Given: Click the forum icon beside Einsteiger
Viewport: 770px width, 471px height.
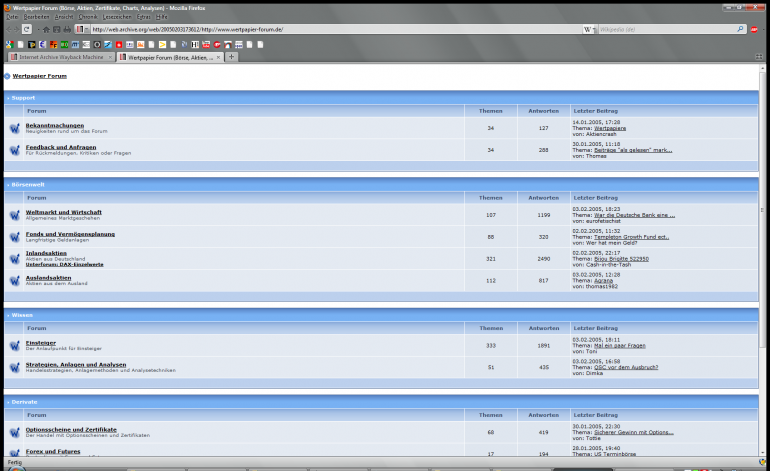Looking at the screenshot, I should point(15,346).
